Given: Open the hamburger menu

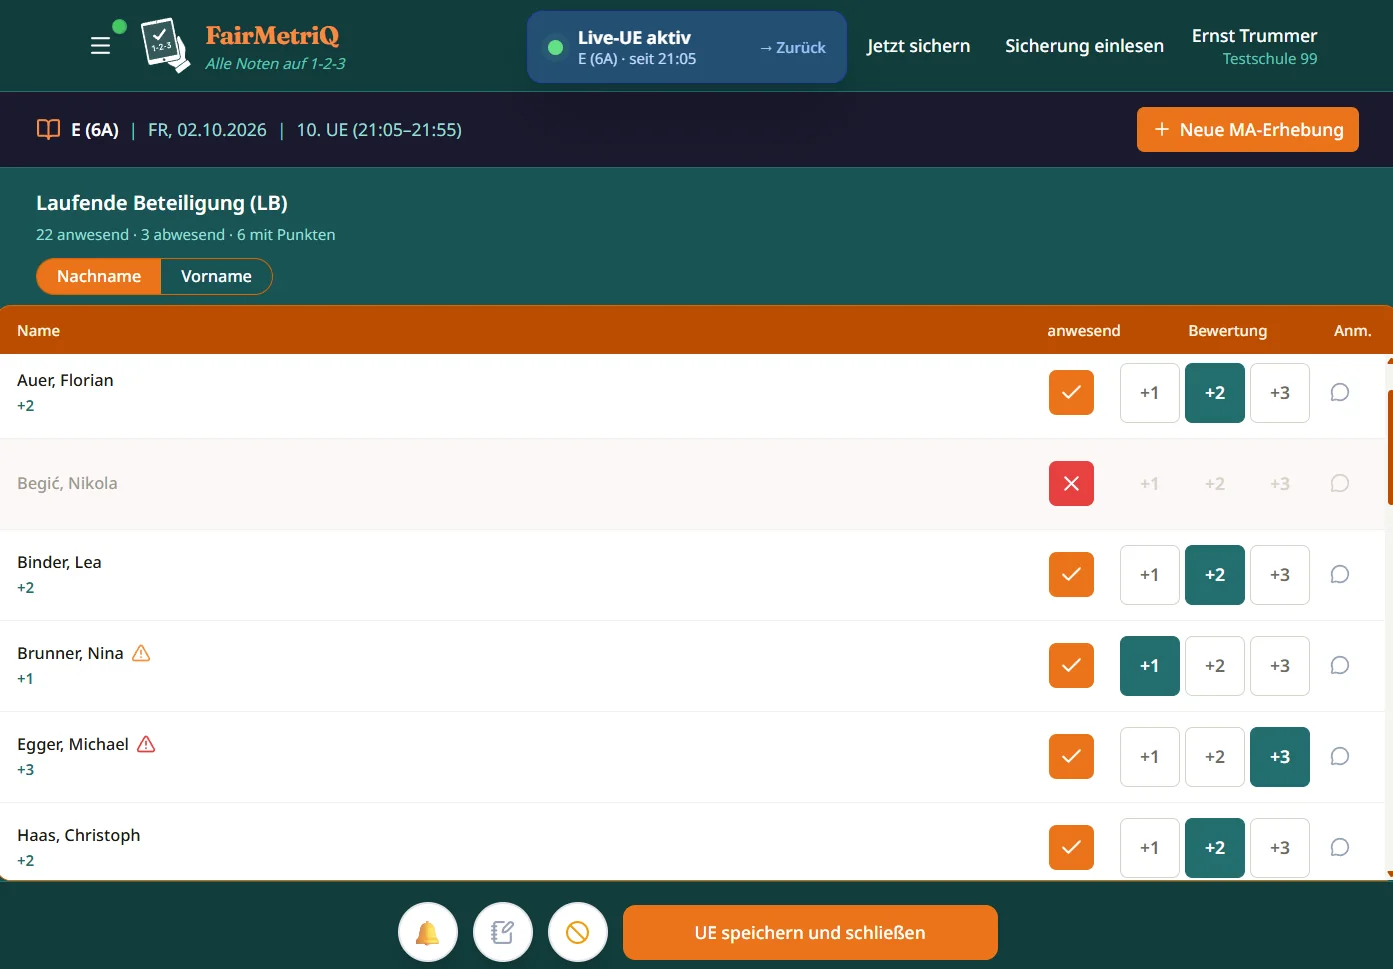Looking at the screenshot, I should click(x=100, y=46).
